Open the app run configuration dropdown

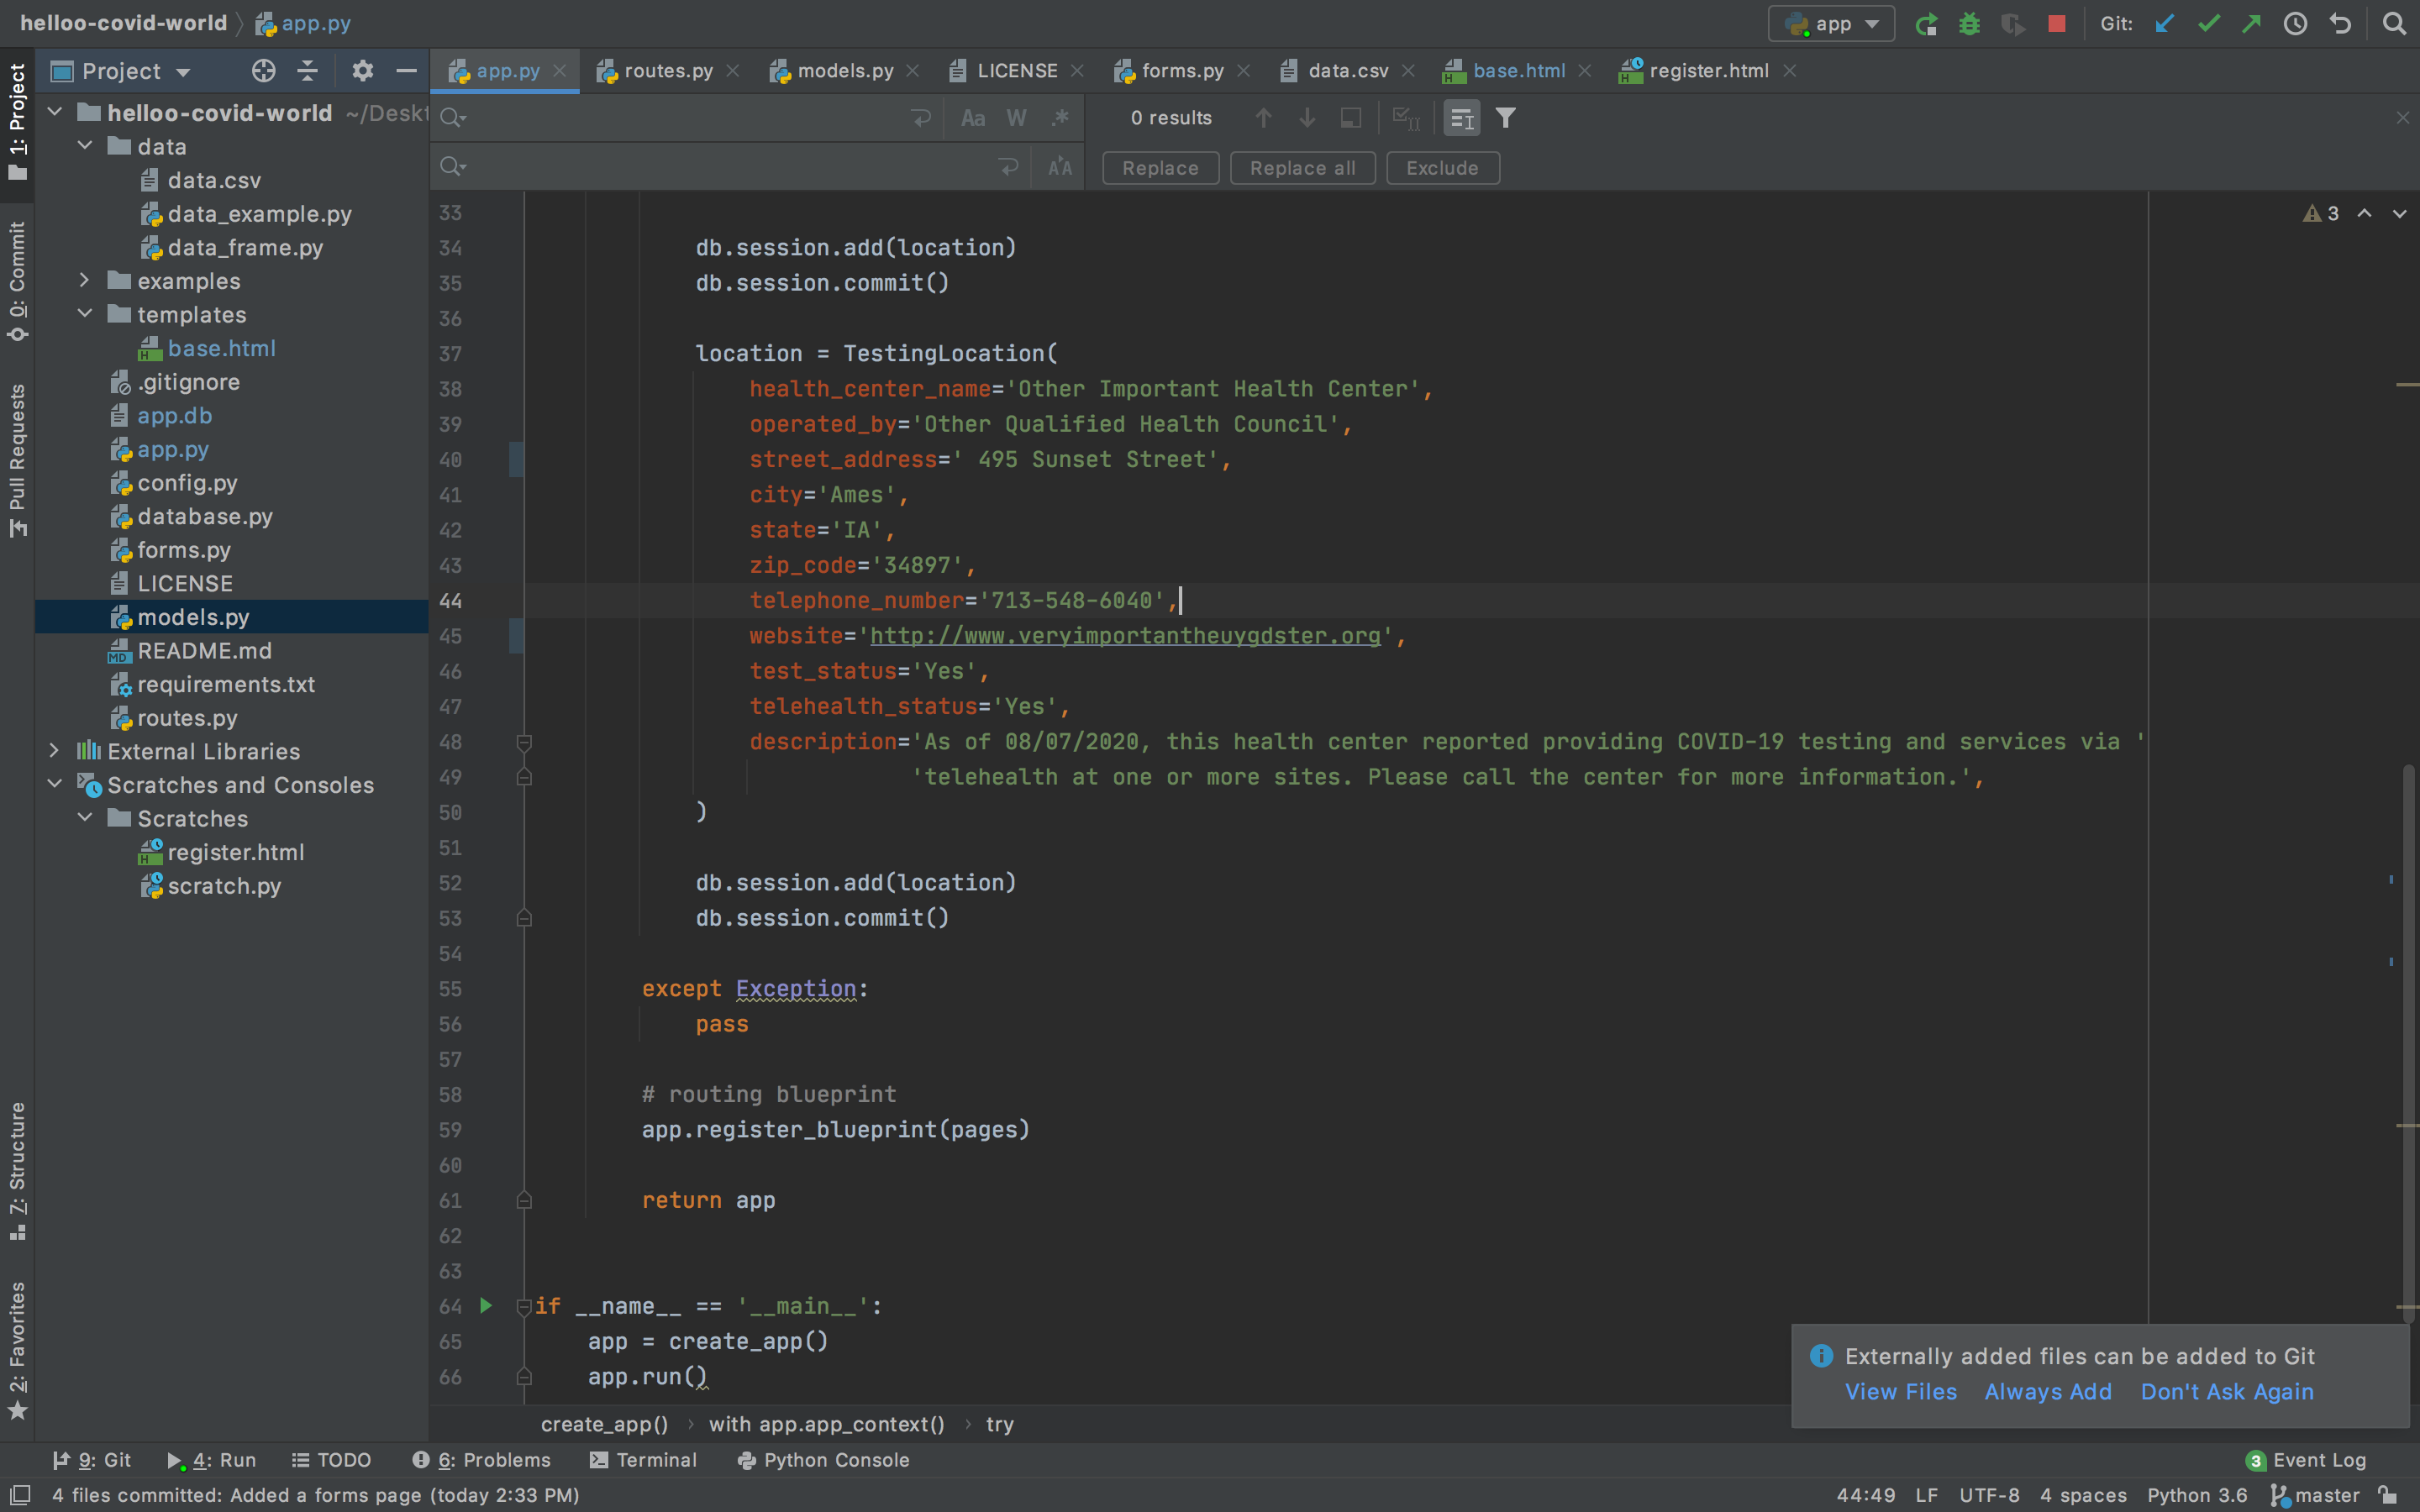tap(1831, 24)
